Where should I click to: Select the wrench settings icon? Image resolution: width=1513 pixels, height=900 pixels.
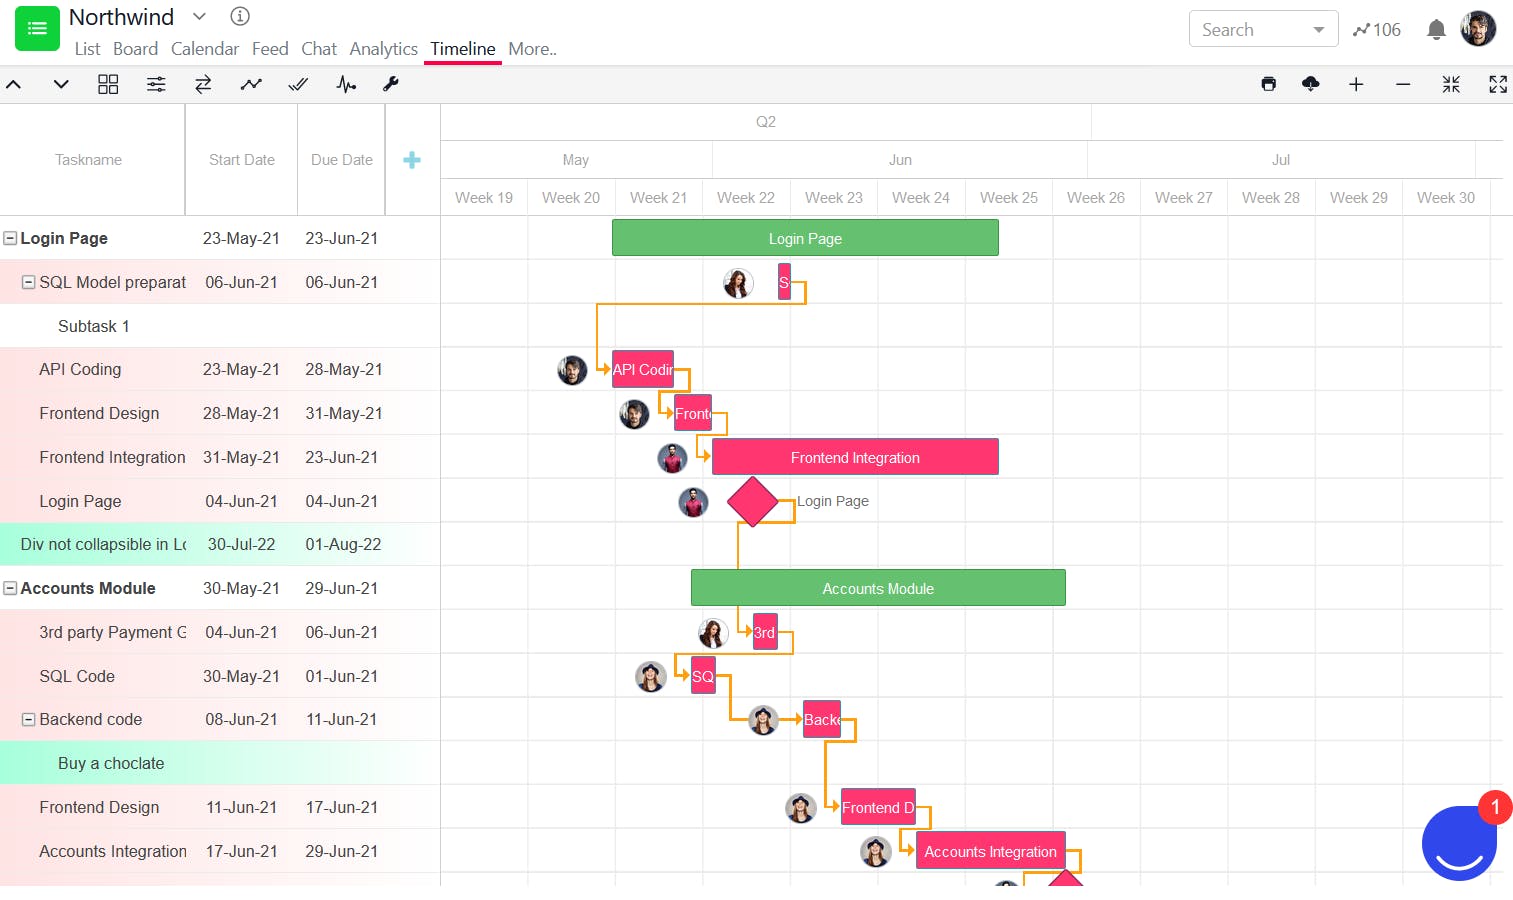(x=391, y=84)
